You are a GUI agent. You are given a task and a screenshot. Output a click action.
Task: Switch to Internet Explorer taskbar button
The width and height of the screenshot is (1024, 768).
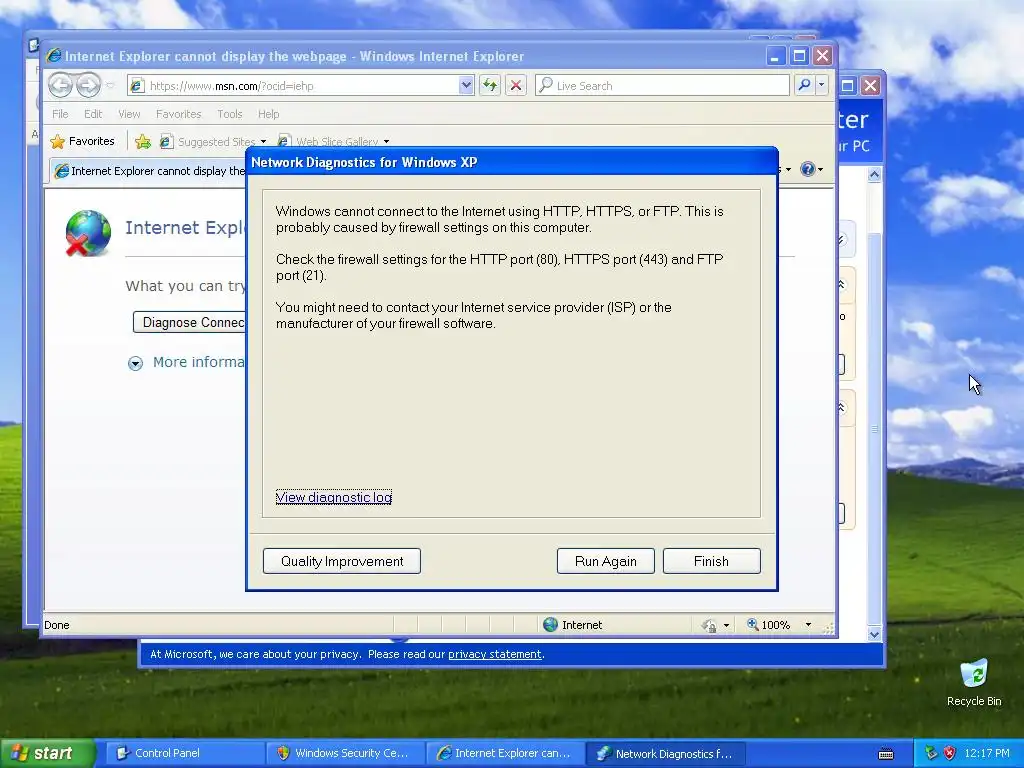pos(505,753)
